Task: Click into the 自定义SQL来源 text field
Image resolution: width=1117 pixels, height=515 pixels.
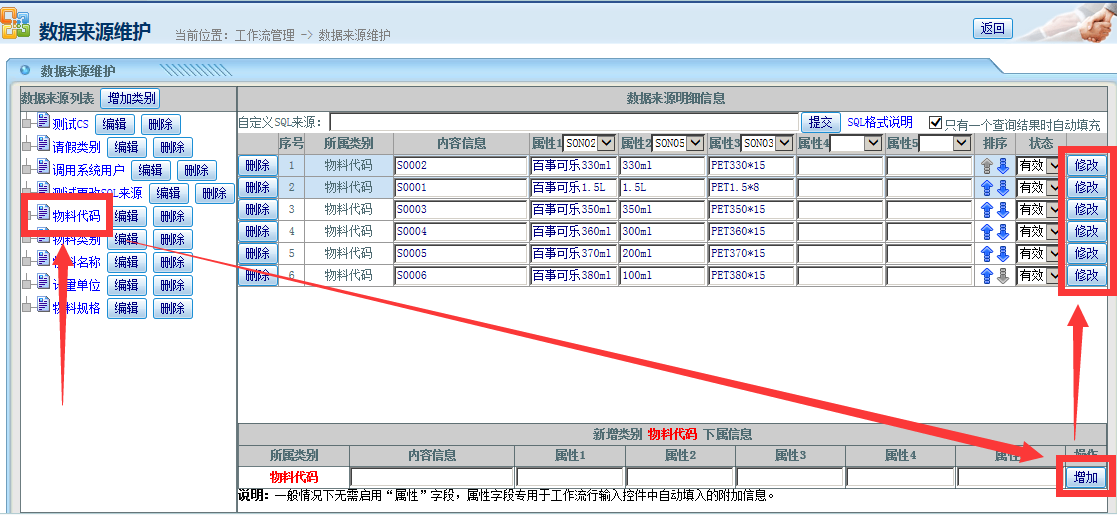Action: tap(562, 123)
